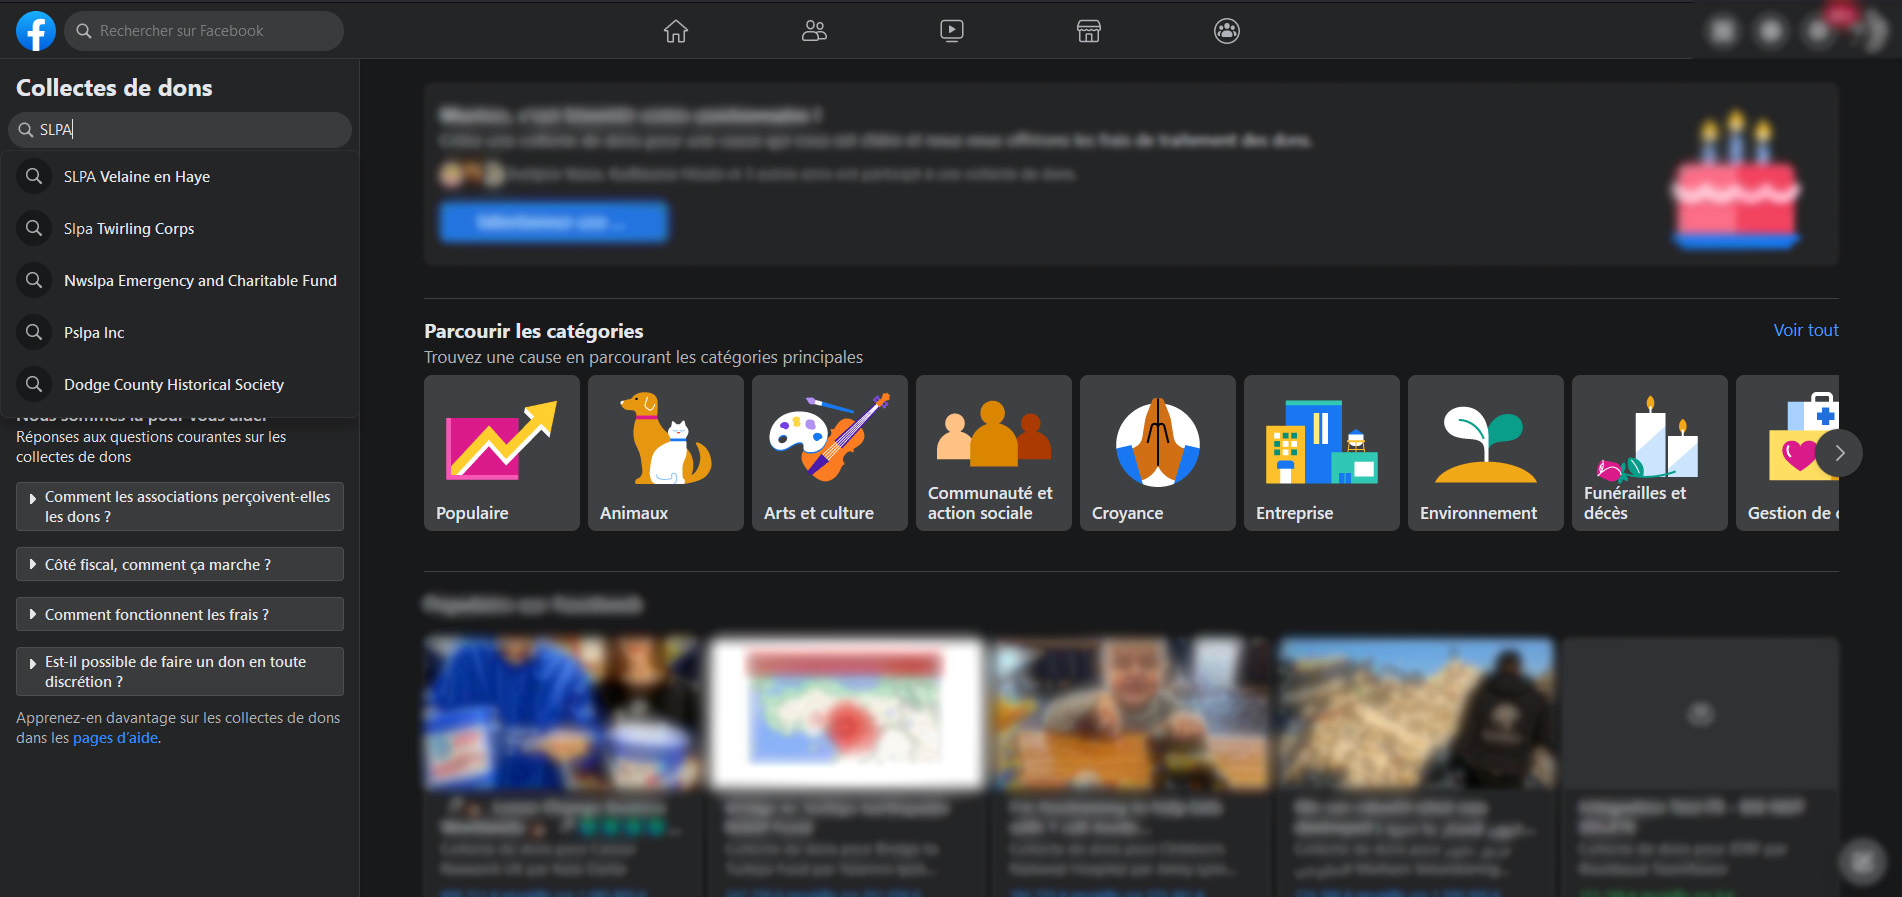Viewport: 1902px width, 897px height.
Task: Click the Parcourir les catégories heading
Action: pos(534,331)
